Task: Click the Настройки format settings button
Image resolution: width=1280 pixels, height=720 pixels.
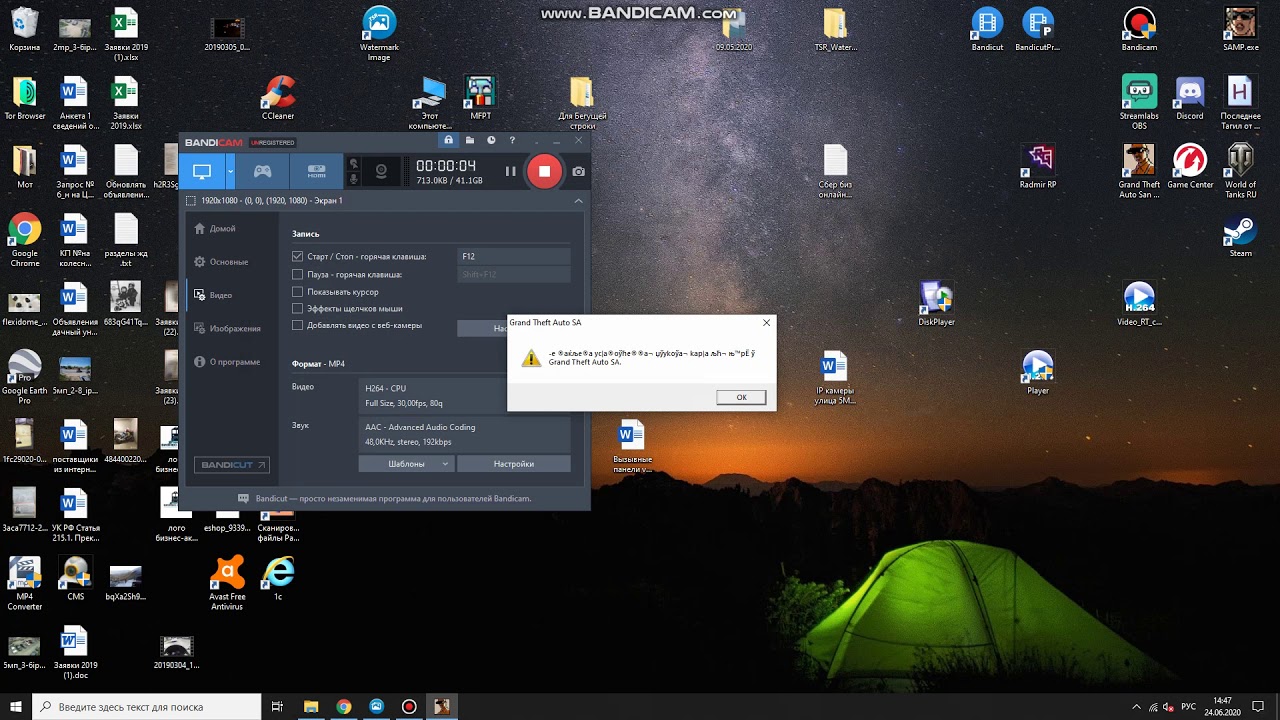Action: point(514,464)
